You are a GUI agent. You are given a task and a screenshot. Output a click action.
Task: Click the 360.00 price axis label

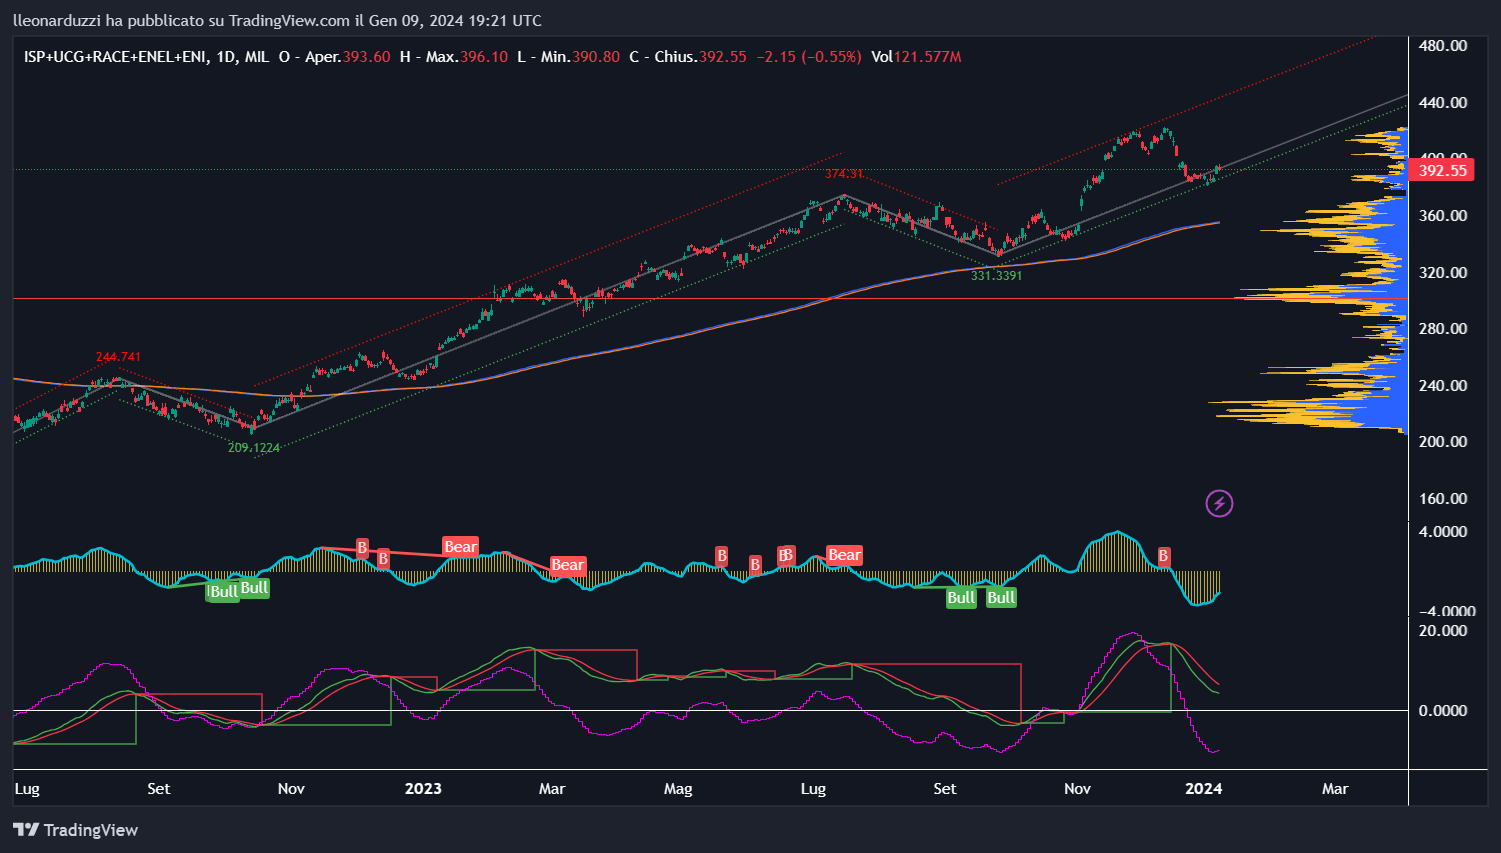[1443, 215]
